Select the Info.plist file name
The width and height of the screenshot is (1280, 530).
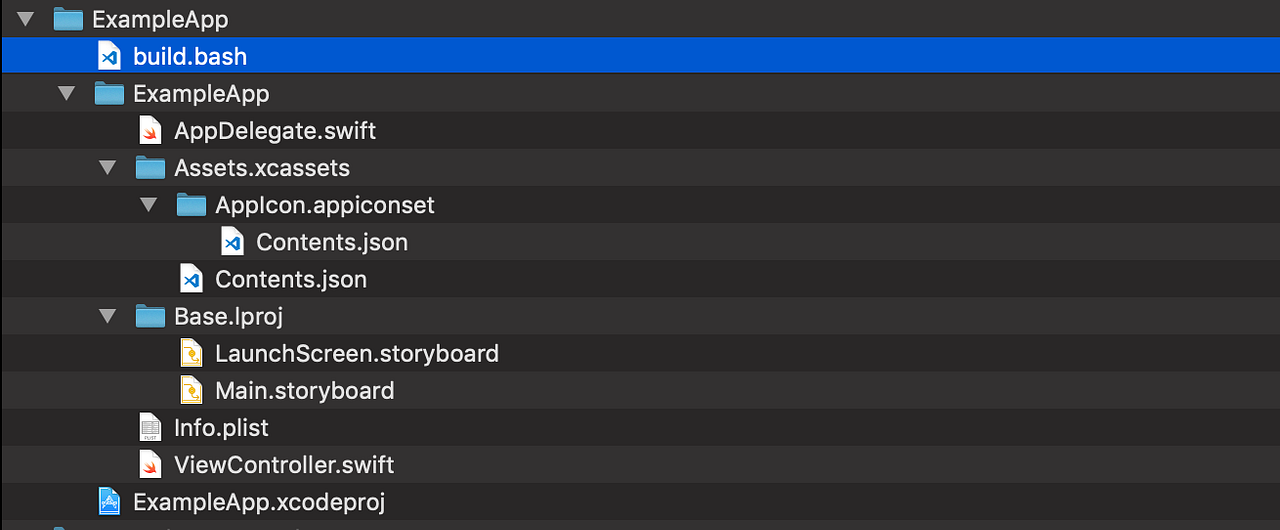click(221, 428)
